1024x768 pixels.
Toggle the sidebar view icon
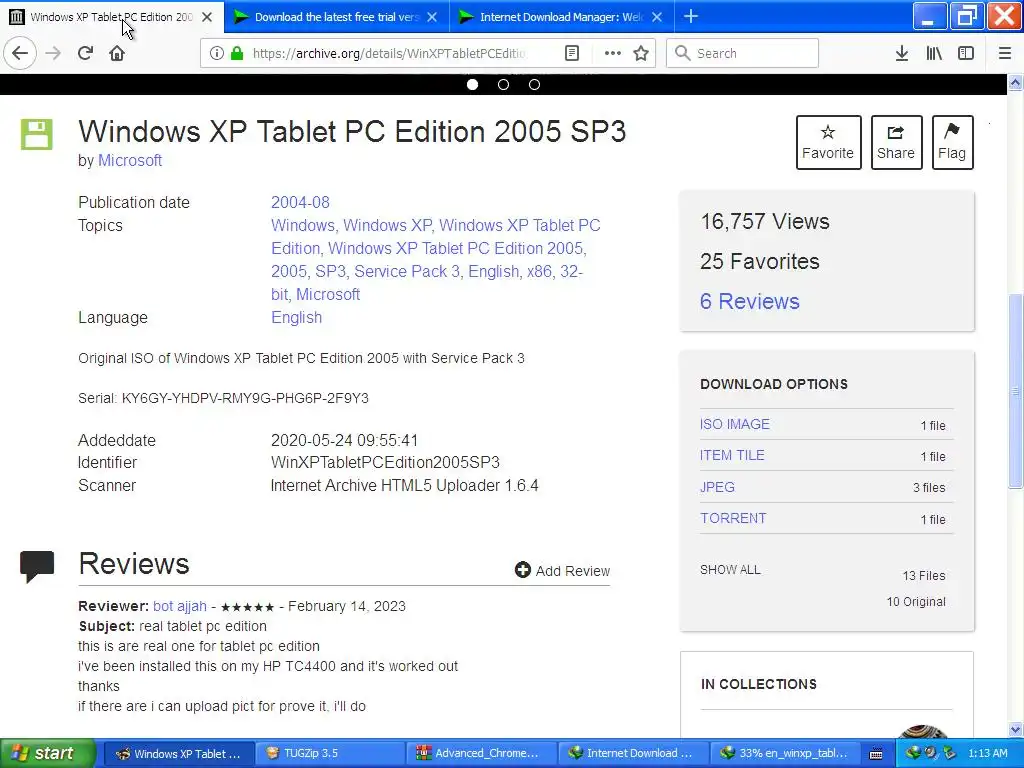click(x=966, y=53)
